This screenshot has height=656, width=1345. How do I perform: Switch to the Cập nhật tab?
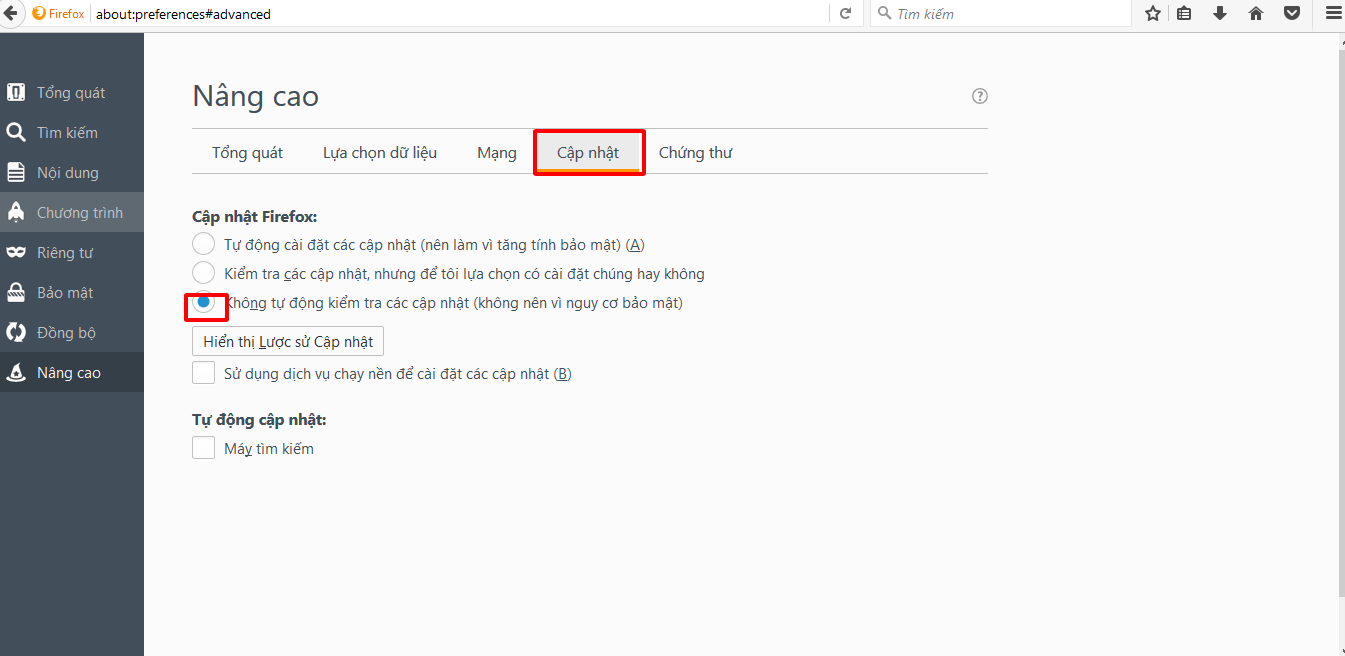588,153
